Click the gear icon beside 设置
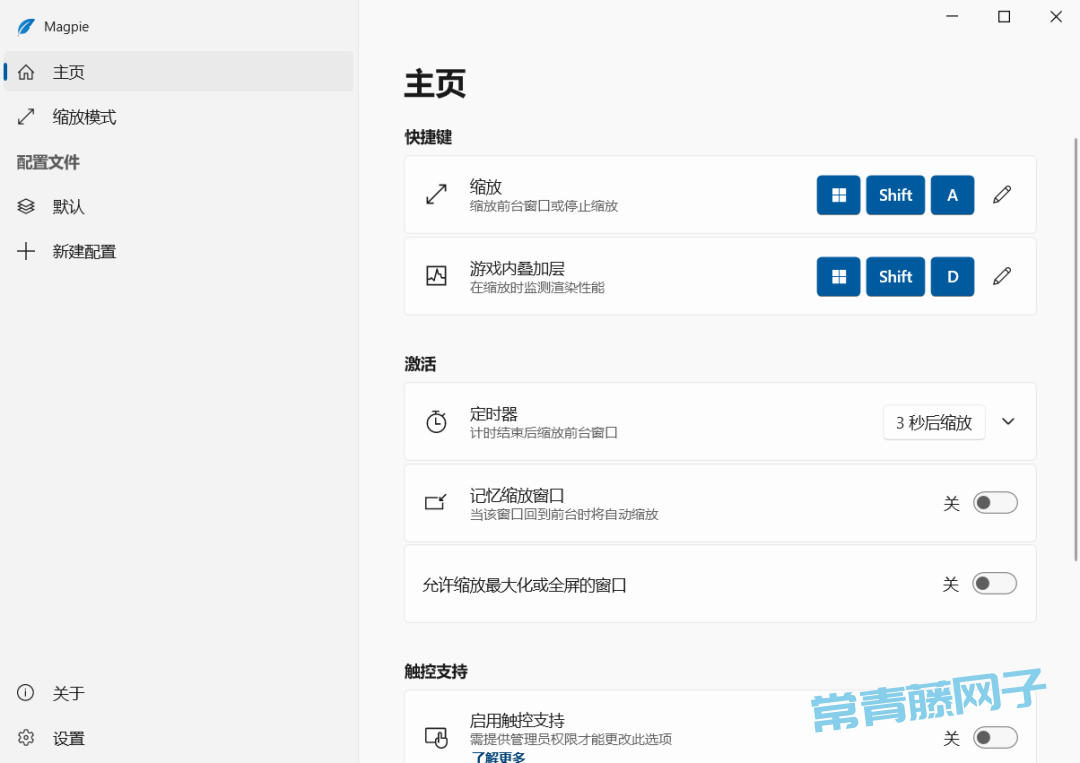 pyautogui.click(x=26, y=738)
